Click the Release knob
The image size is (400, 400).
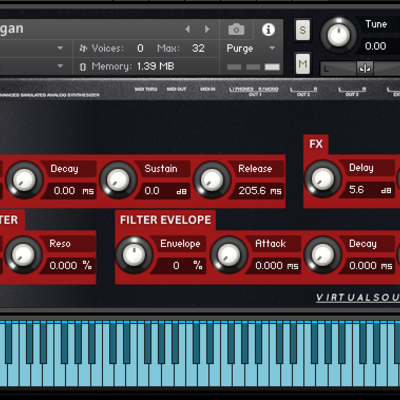coord(212,180)
